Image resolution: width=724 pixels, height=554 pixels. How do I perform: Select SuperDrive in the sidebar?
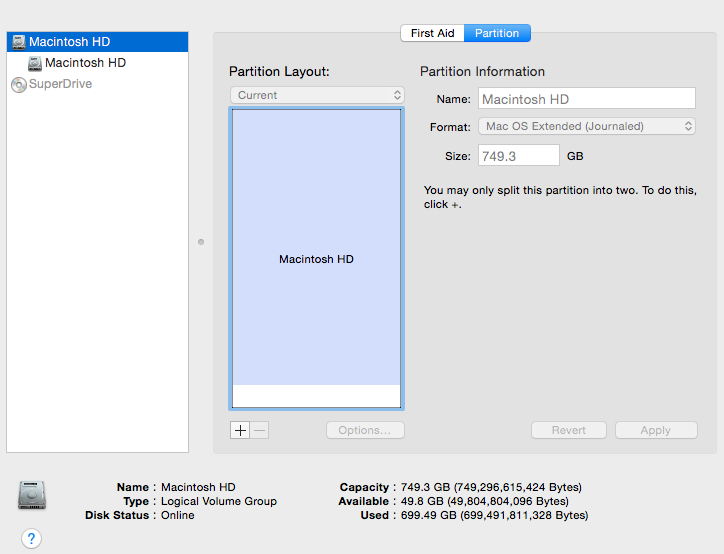(97, 84)
